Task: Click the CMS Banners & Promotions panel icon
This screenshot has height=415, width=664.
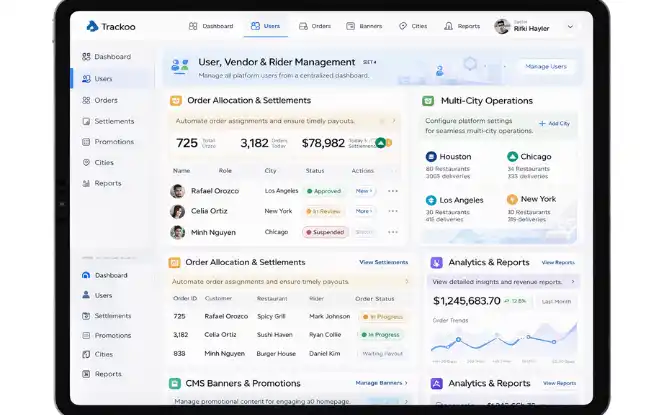Action: (175, 383)
